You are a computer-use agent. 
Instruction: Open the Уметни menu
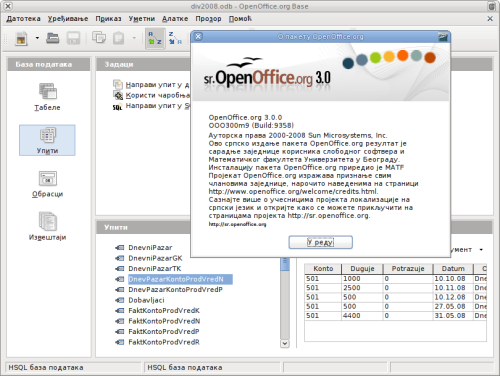click(x=142, y=19)
